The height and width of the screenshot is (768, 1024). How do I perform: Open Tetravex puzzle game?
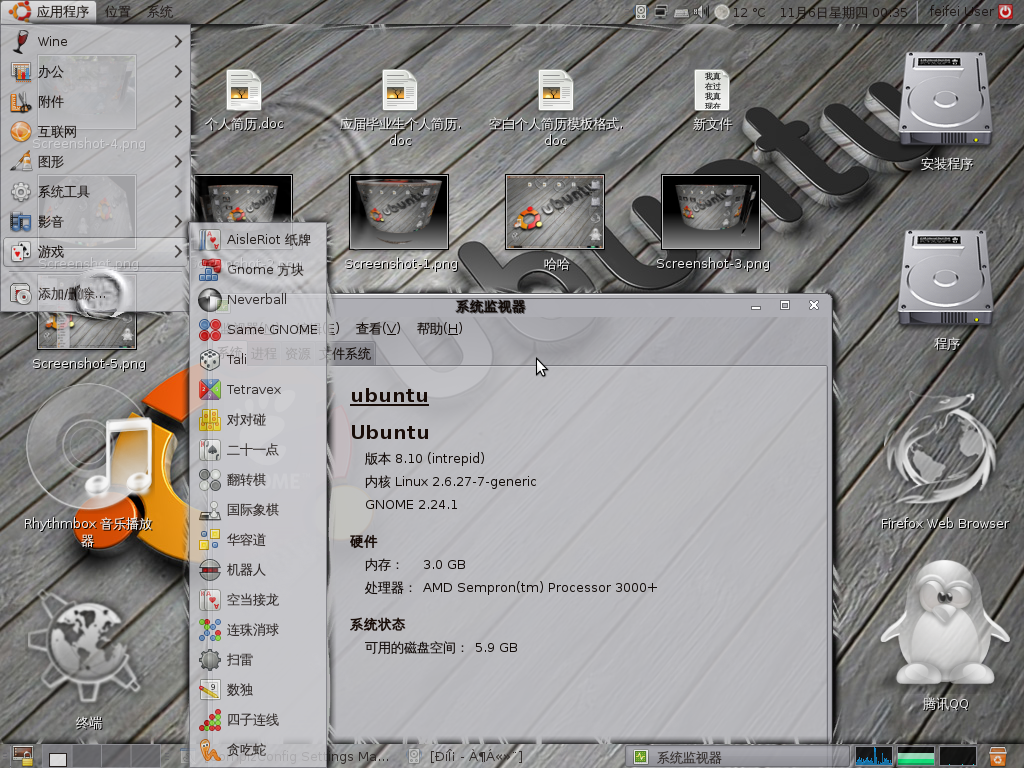click(257, 390)
